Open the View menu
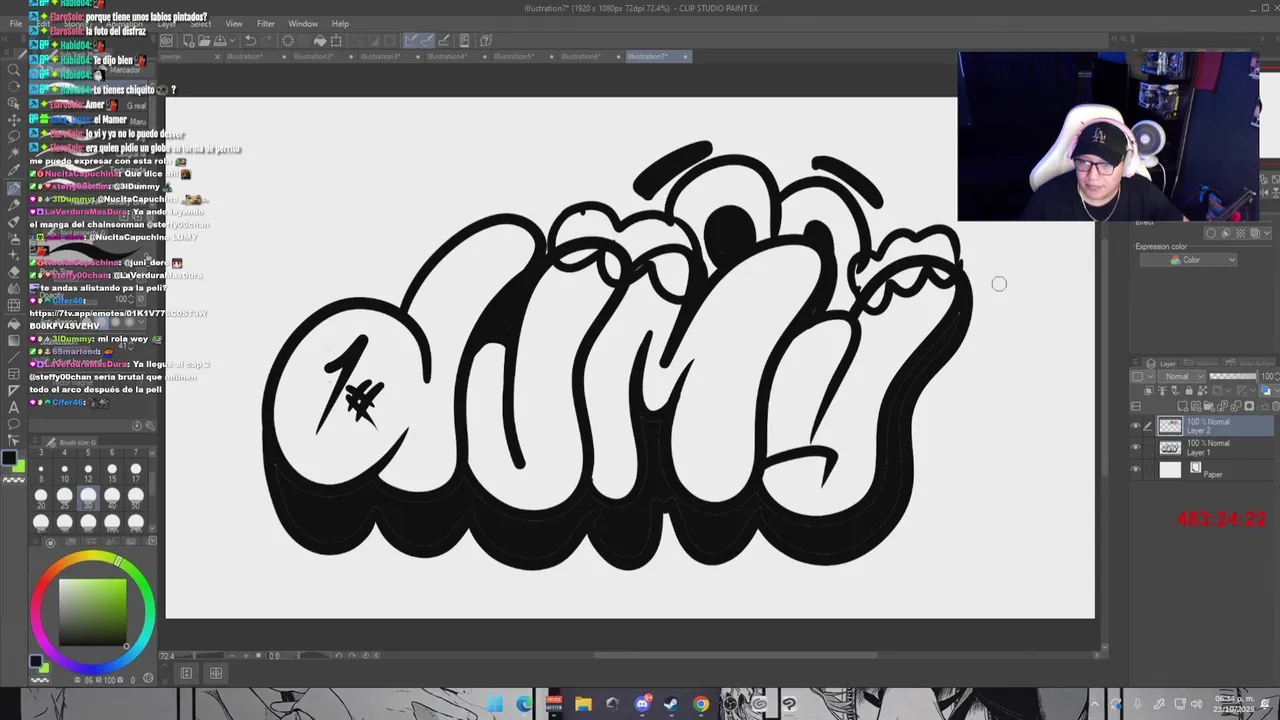The height and width of the screenshot is (720, 1280). [233, 23]
